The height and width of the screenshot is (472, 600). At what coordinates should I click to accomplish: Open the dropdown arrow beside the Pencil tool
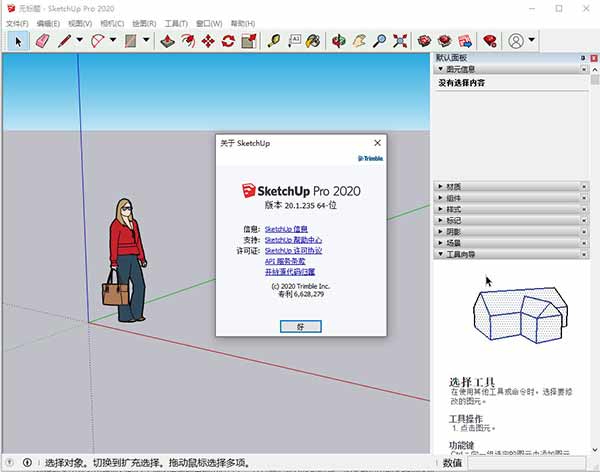pyautogui.click(x=79, y=41)
